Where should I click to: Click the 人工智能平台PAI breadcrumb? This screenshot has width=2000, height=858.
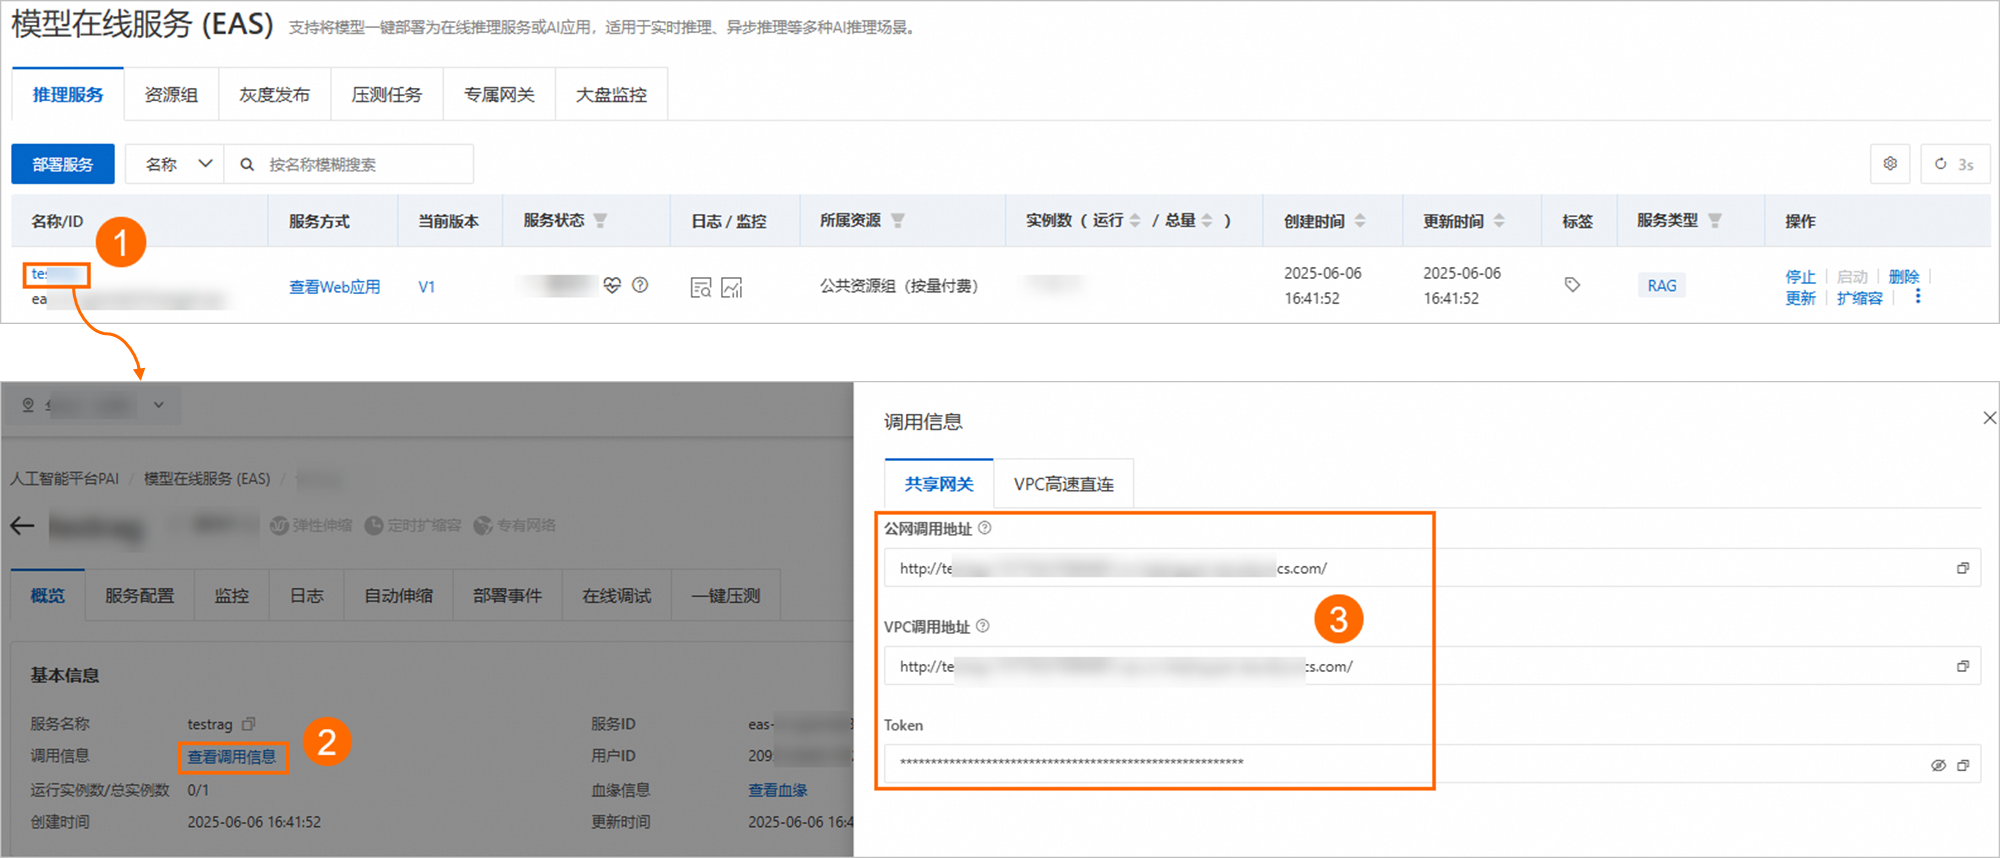(x=64, y=479)
